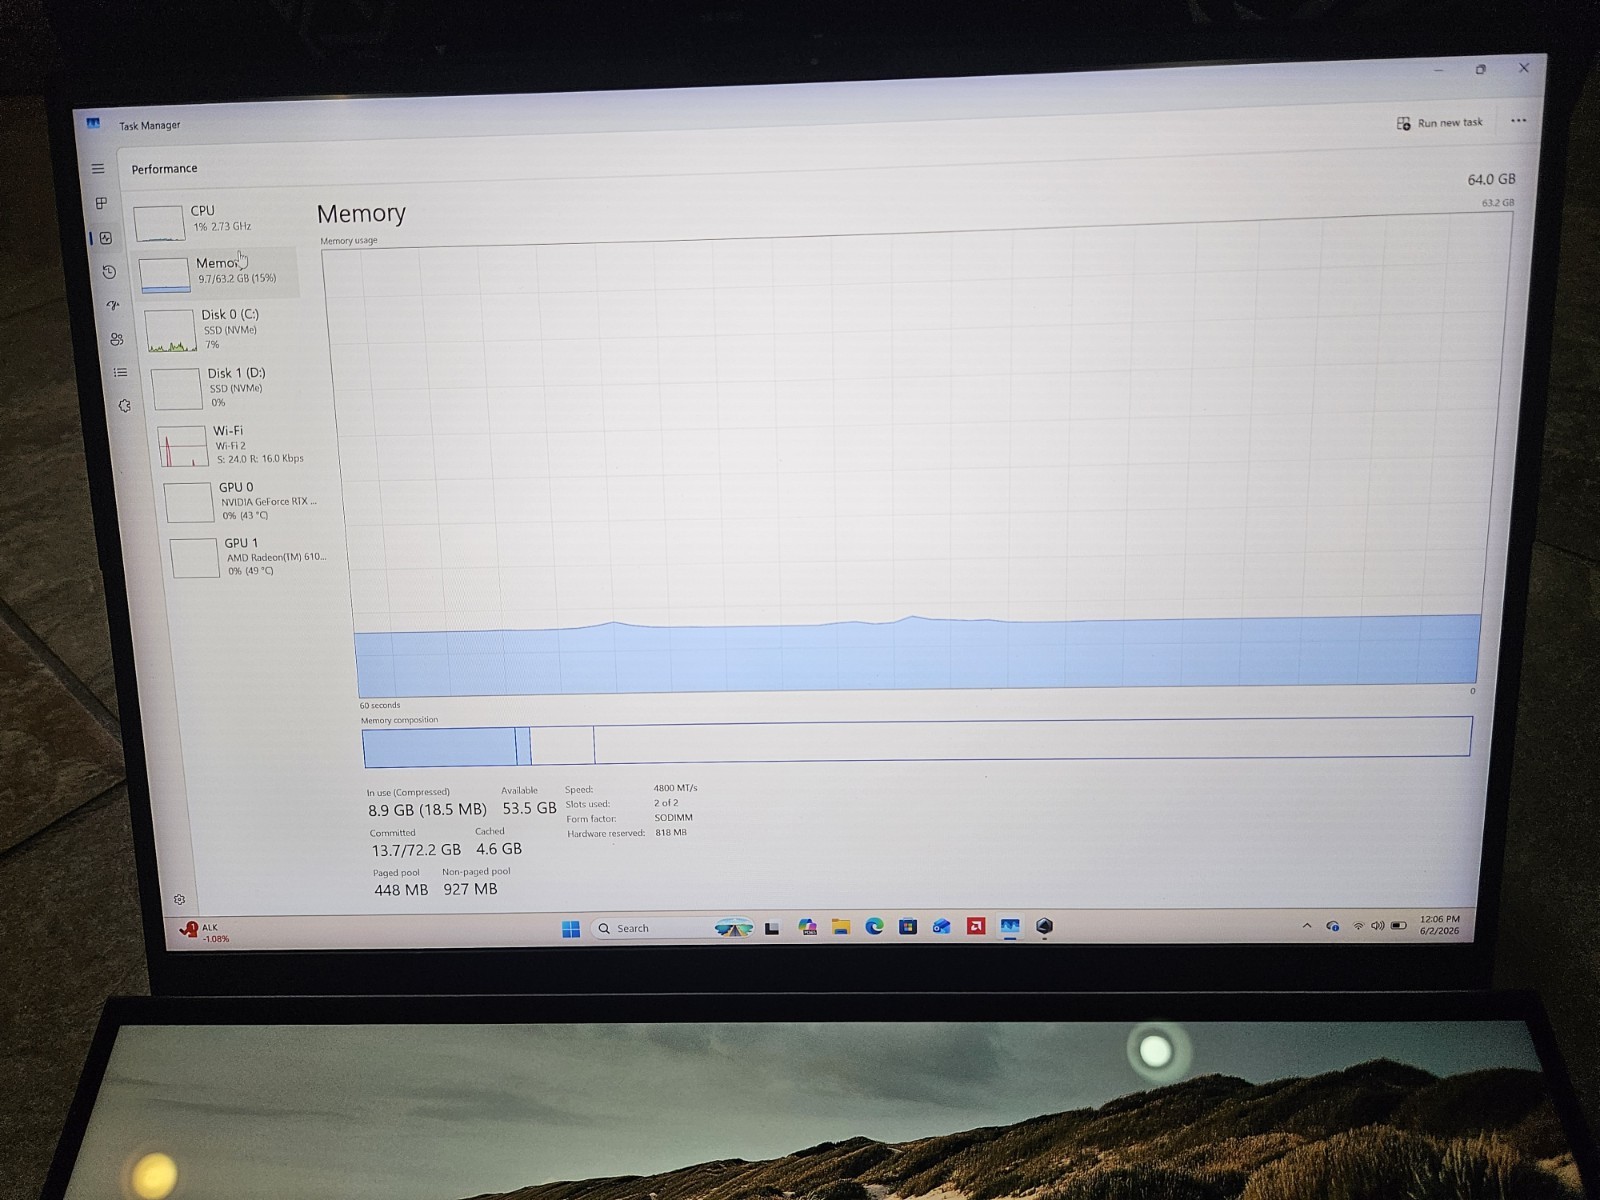Launch Microsoft Edge from the taskbar
Screen dimensions: 1600x1200
tap(874, 927)
